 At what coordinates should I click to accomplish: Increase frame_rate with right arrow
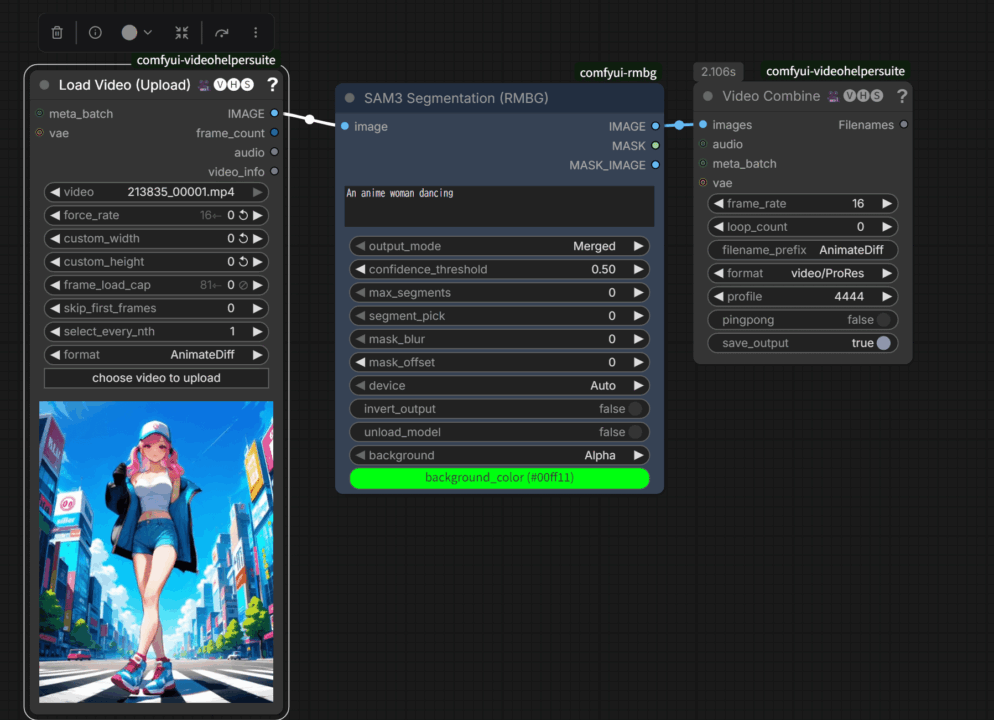click(887, 203)
